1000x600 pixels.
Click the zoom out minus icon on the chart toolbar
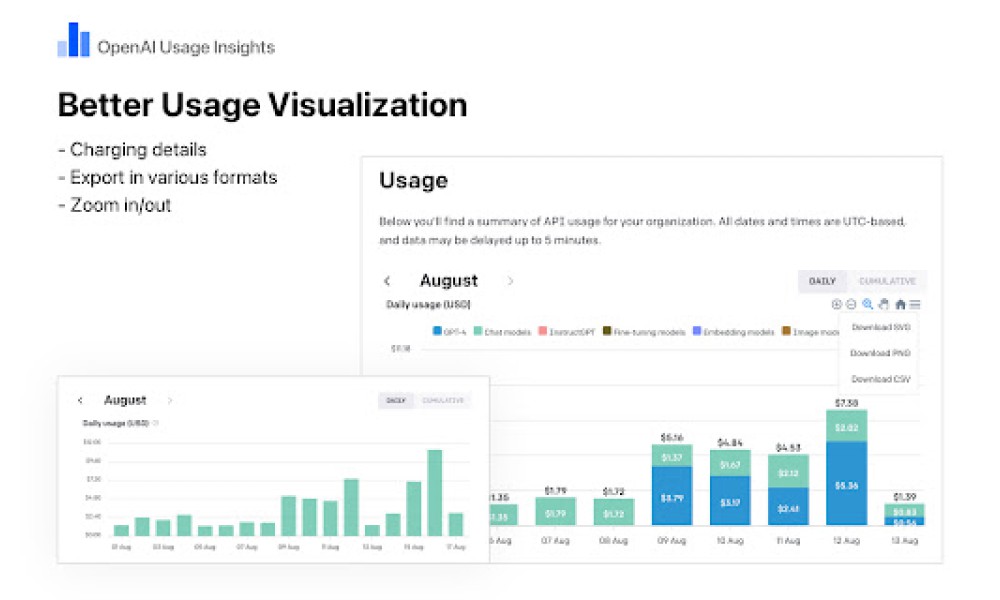click(851, 305)
